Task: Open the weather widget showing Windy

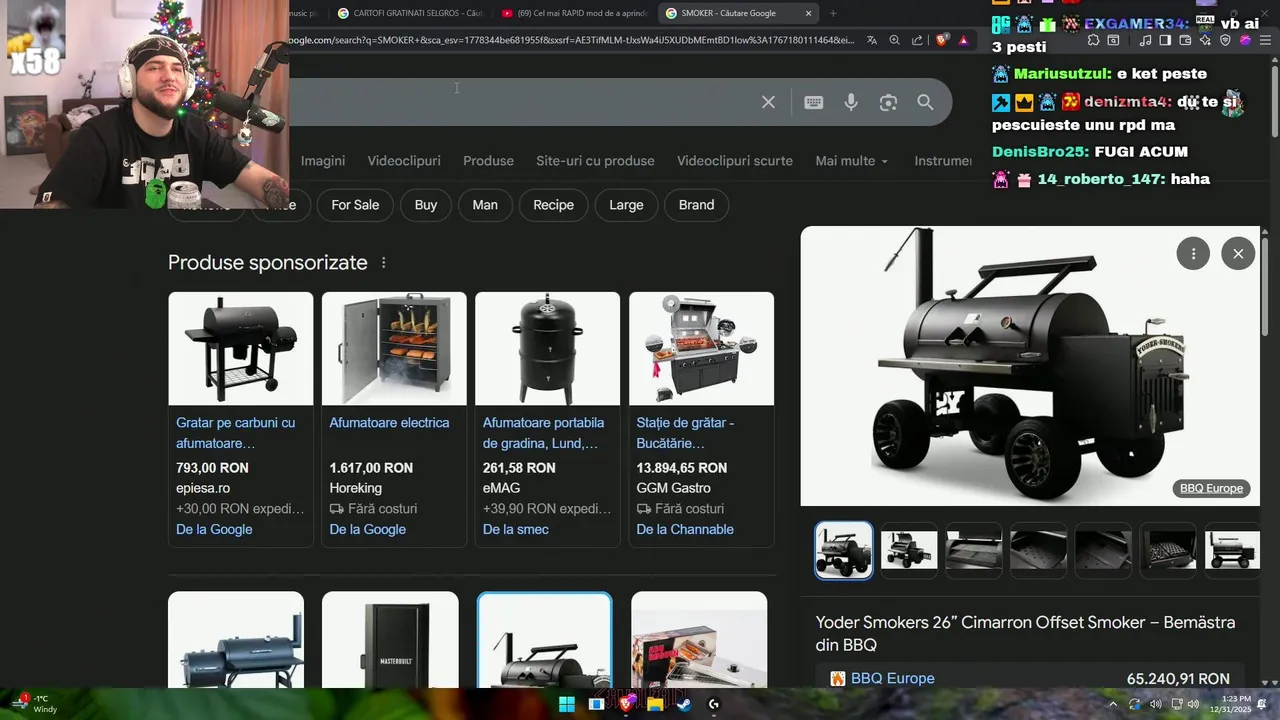Action: click(35, 704)
